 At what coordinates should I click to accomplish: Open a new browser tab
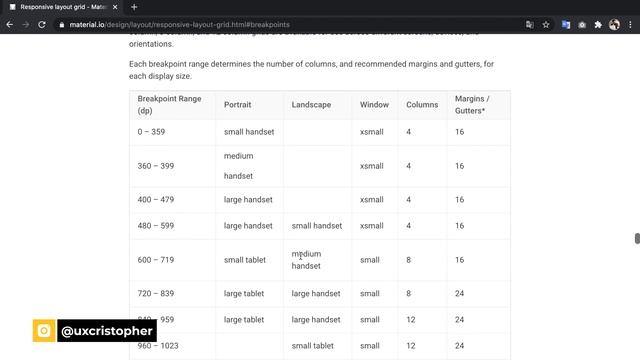(134, 7)
